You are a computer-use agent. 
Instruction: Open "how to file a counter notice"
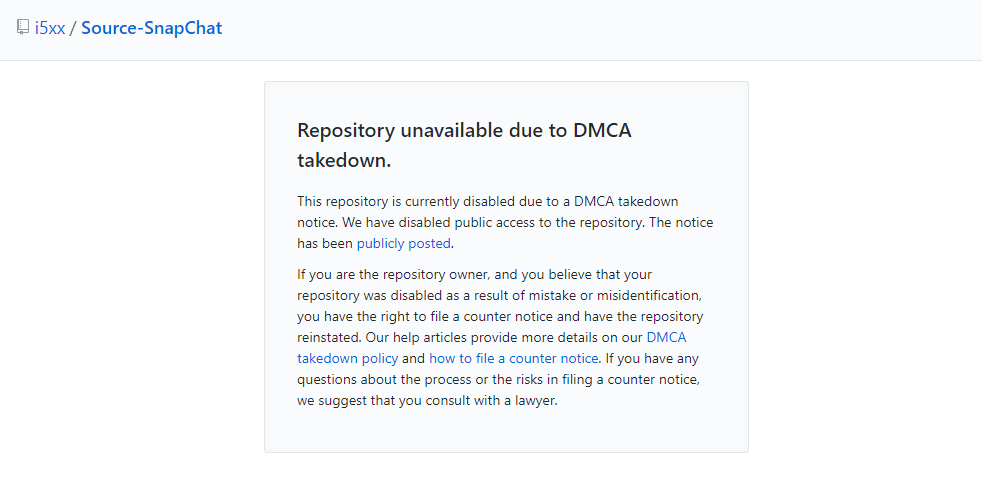[x=514, y=359]
